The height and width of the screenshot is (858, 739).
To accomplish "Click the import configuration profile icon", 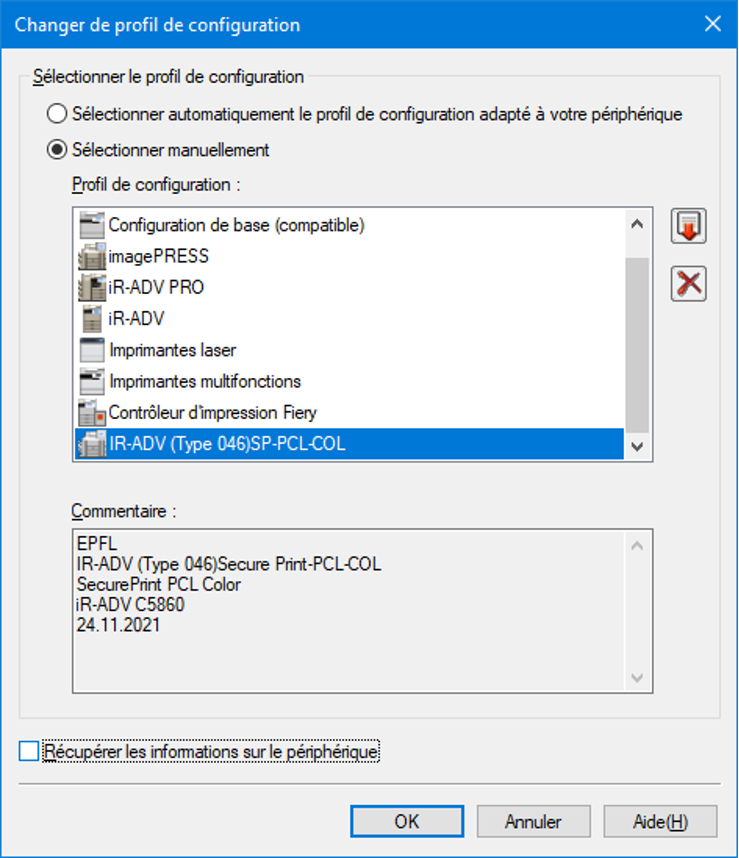I will (x=688, y=226).
